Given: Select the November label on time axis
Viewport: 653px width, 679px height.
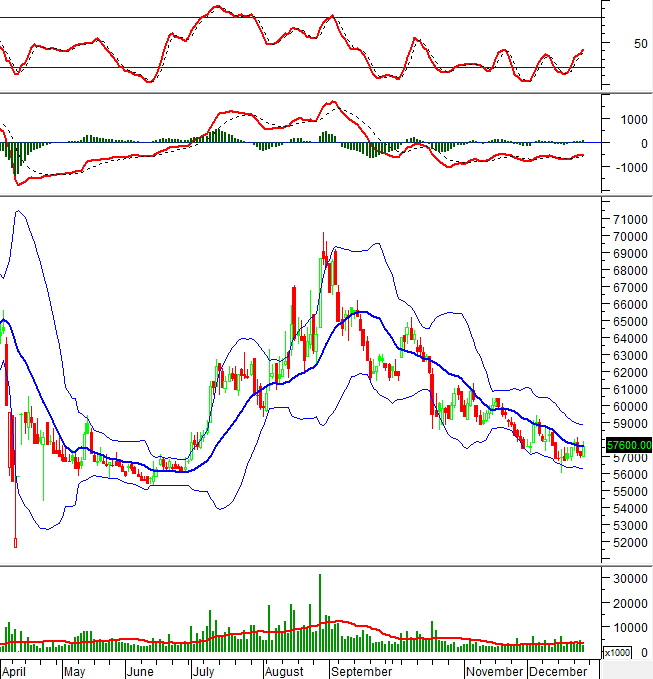Looking at the screenshot, I should click(494, 672).
